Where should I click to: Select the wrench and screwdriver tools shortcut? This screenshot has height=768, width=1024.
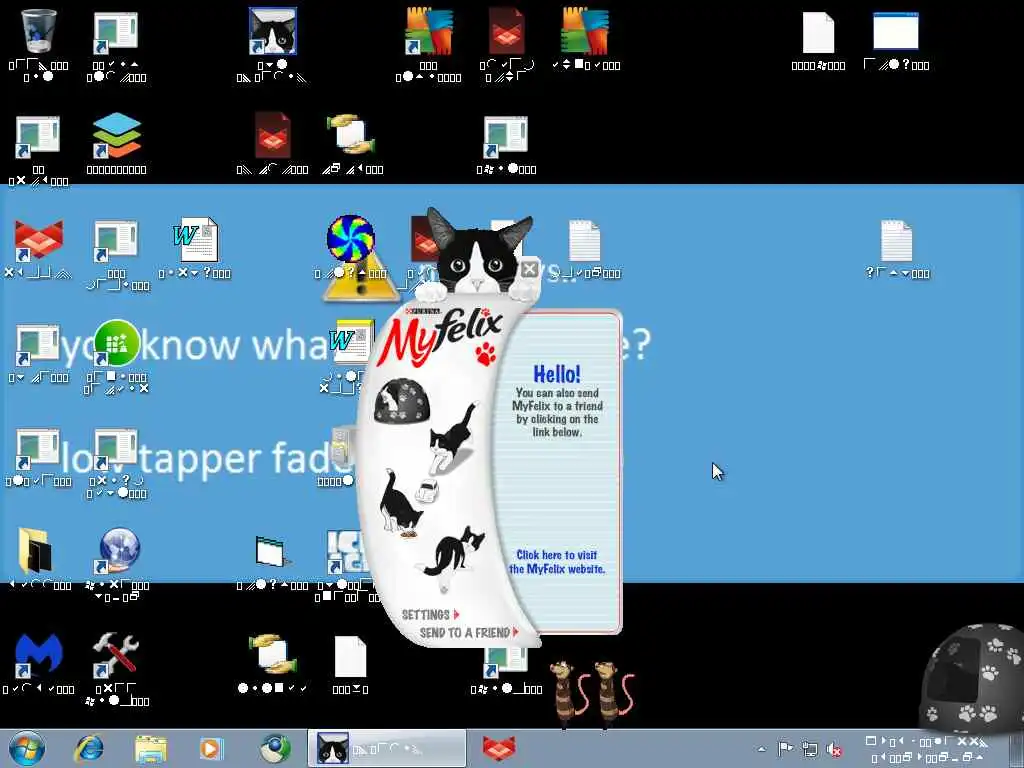[116, 655]
